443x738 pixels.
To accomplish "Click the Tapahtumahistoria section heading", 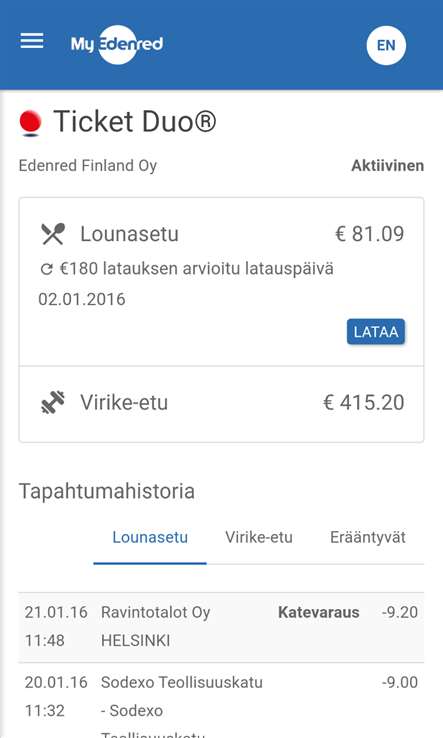I will pyautogui.click(x=107, y=491).
